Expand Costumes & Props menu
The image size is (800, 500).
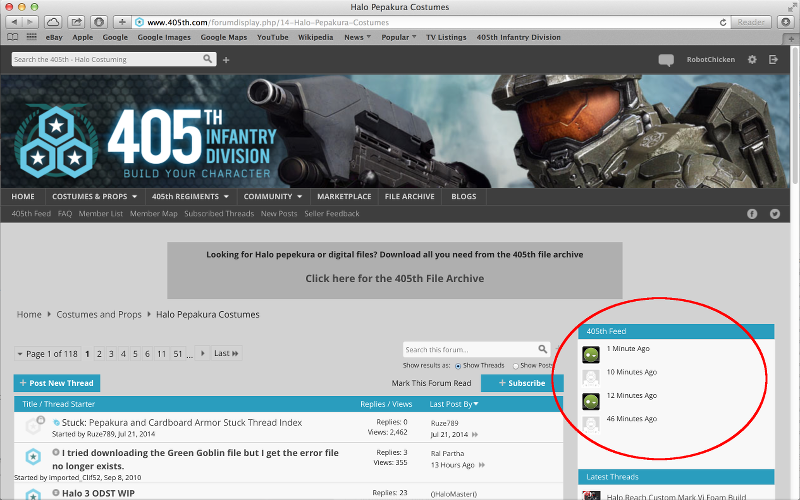[x=95, y=196]
